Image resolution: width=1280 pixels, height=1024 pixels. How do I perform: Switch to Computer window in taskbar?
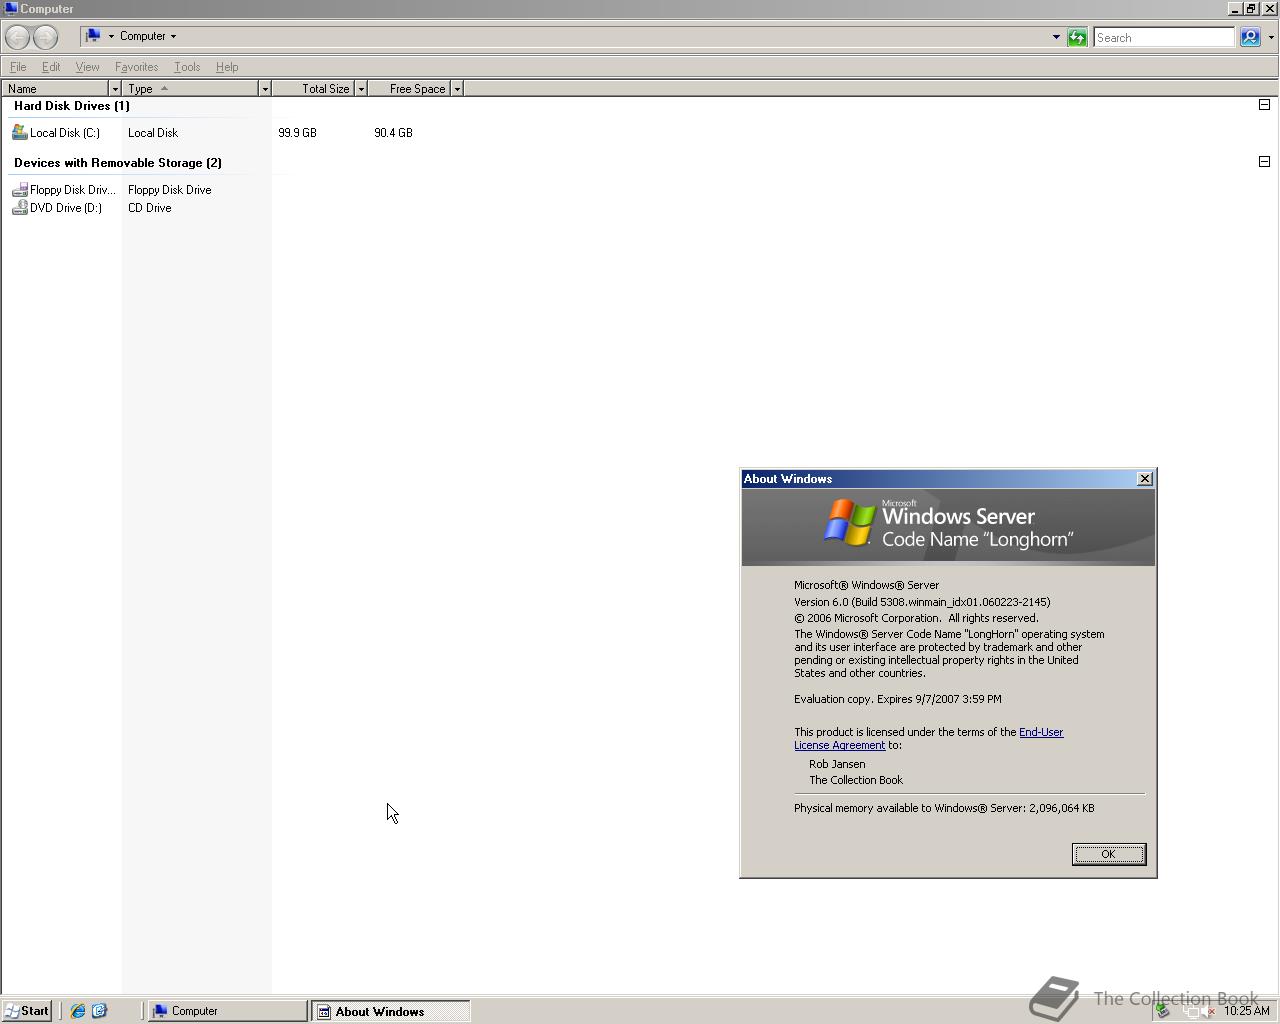(228, 1011)
